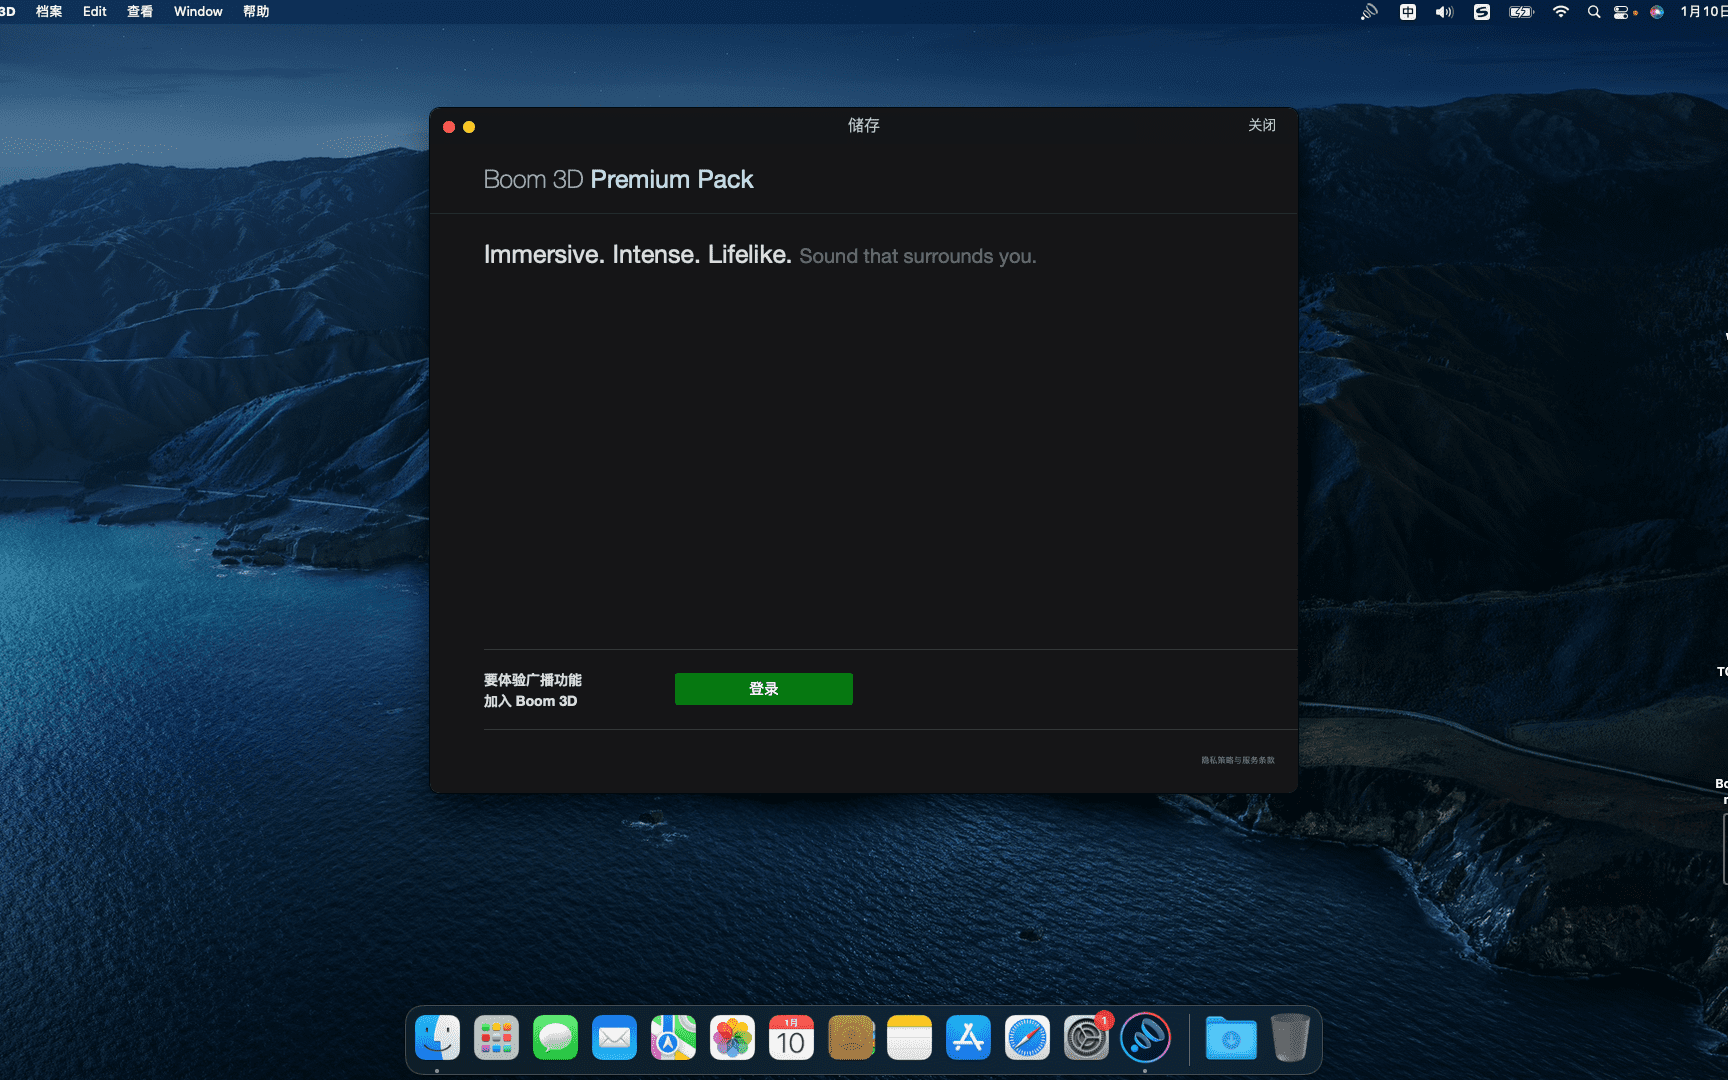Switch the Chinese input method icon
The height and width of the screenshot is (1080, 1728).
[x=1407, y=12]
